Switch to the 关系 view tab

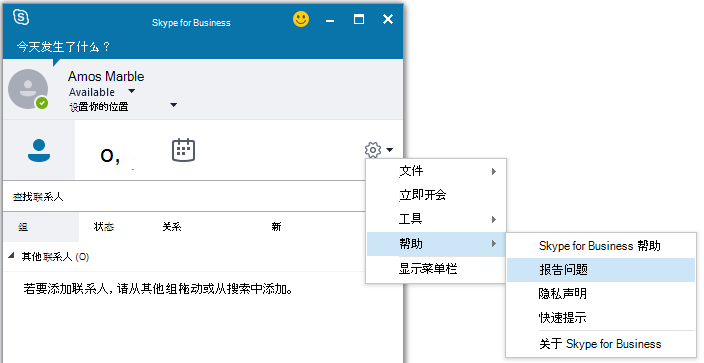pyautogui.click(x=172, y=226)
